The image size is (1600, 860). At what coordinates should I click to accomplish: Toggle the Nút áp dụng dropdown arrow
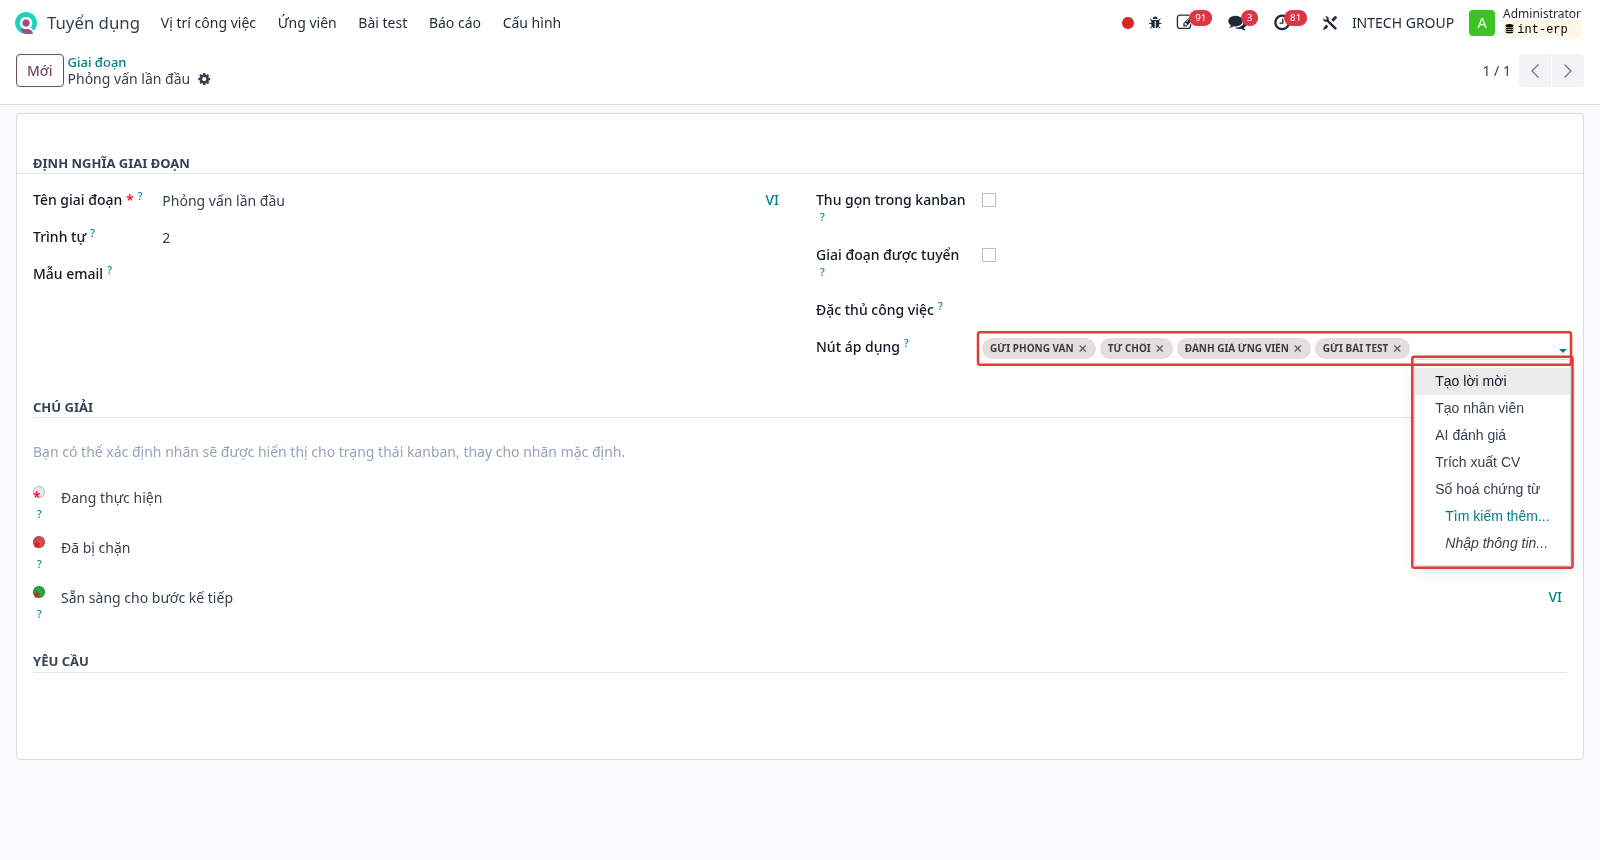pyautogui.click(x=1562, y=350)
